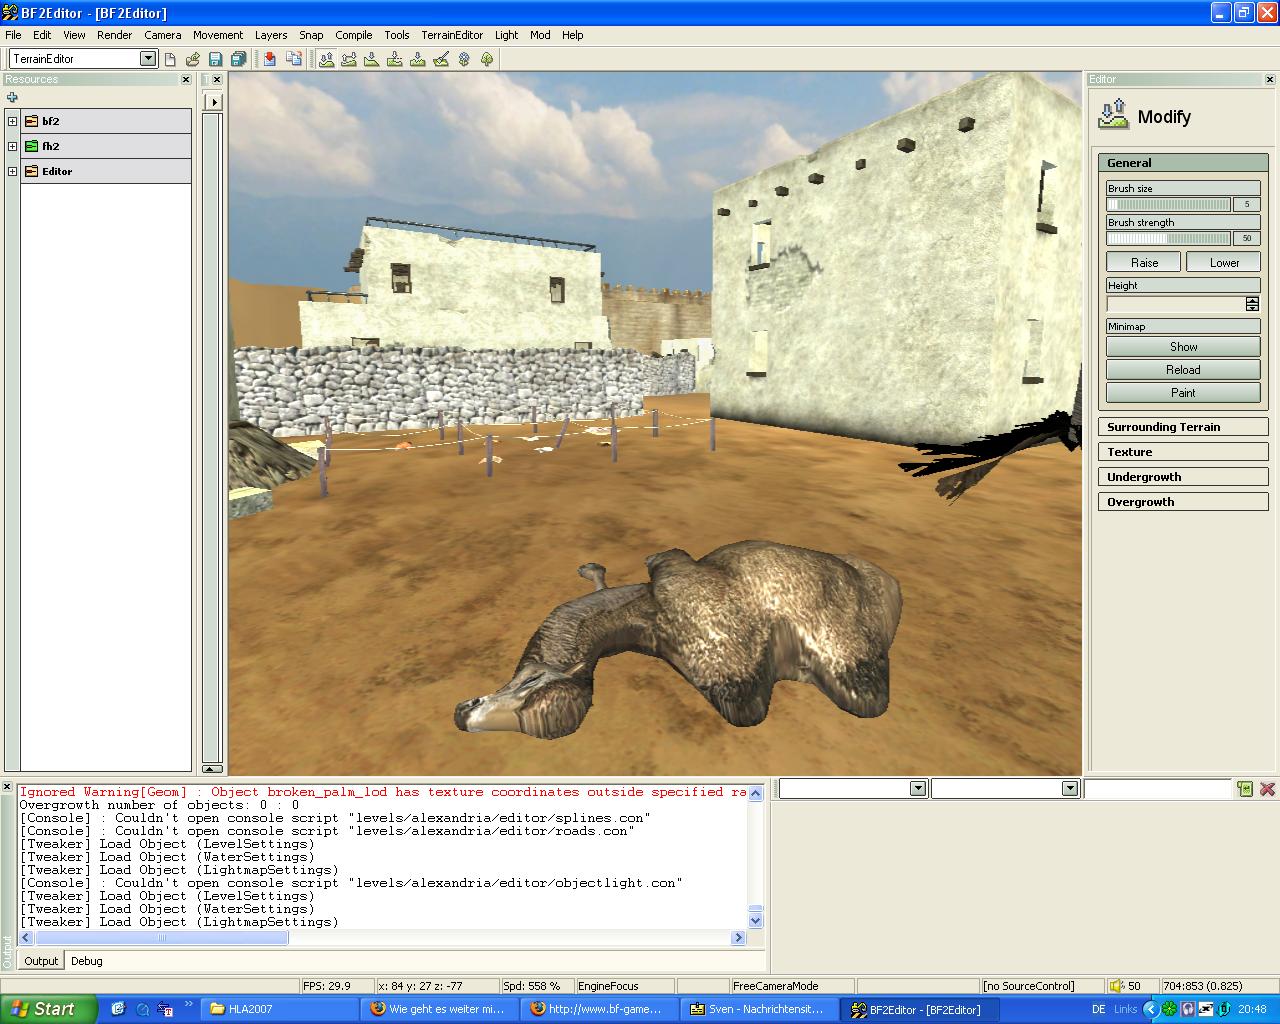Click the Height stepper arrows
Screen dimensions: 1280x1024
click(1252, 304)
